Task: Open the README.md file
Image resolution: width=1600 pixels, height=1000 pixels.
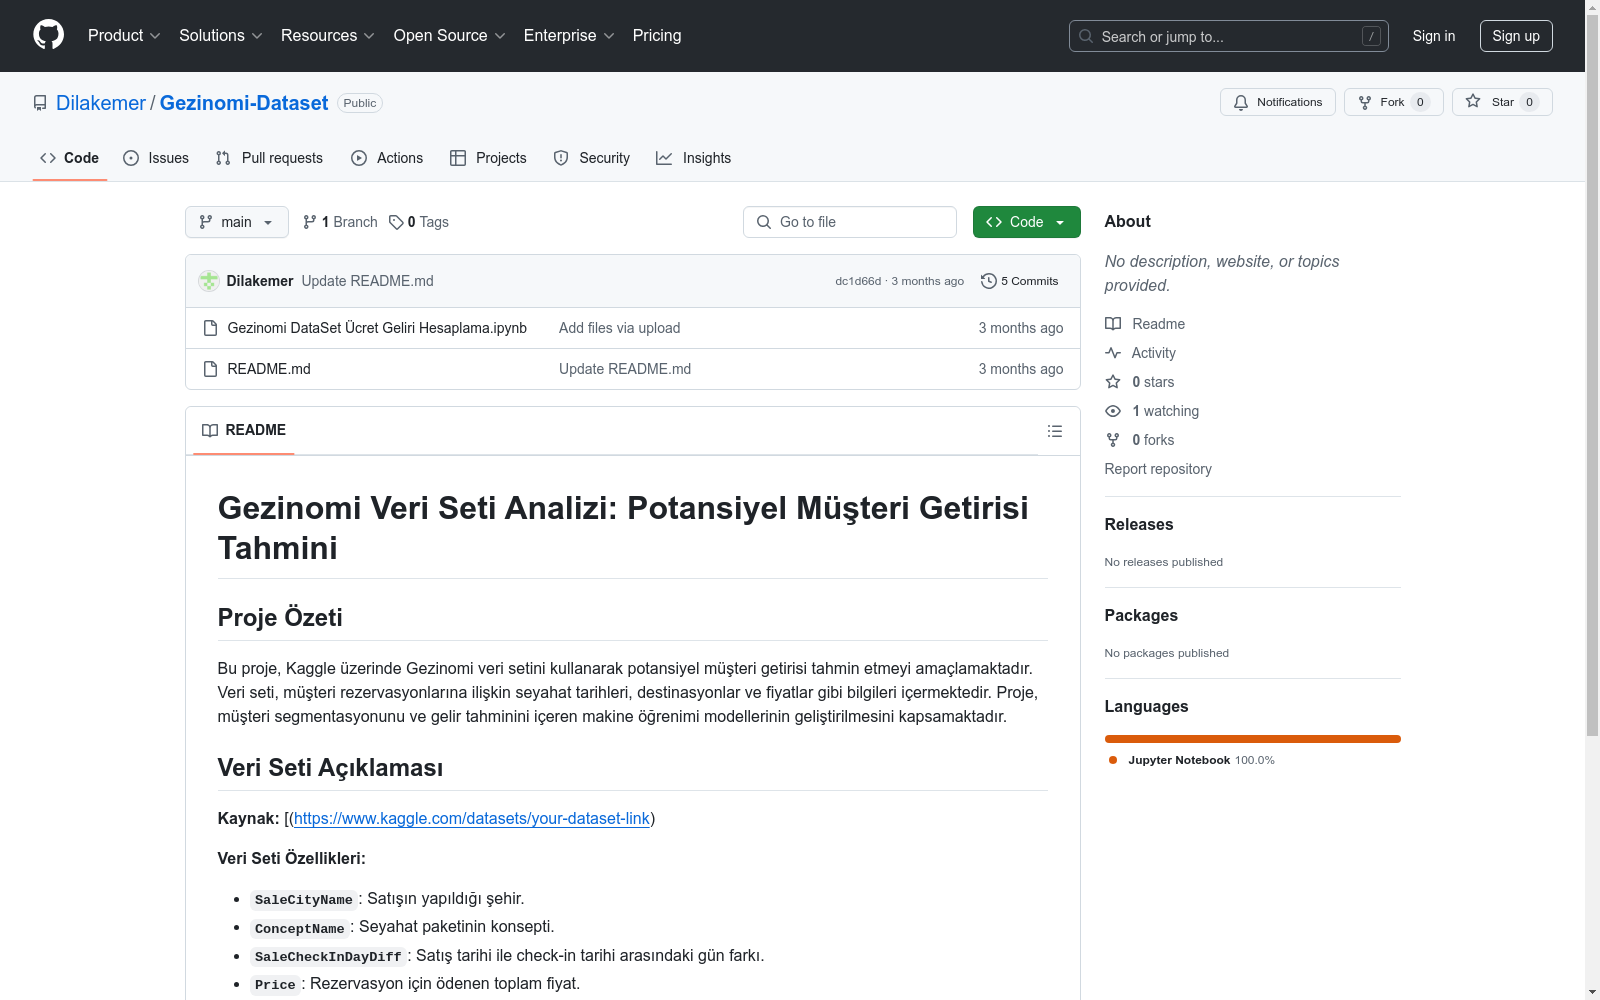Action: tap(269, 369)
